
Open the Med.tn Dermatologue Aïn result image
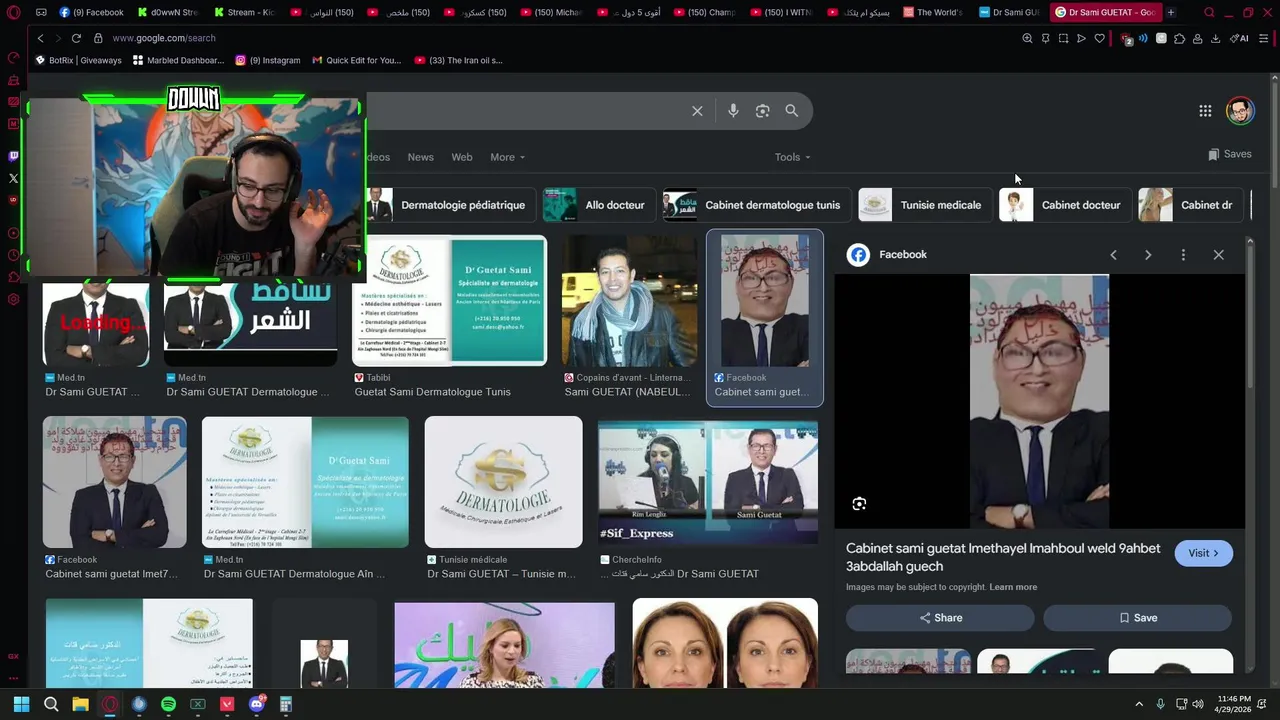click(x=305, y=482)
